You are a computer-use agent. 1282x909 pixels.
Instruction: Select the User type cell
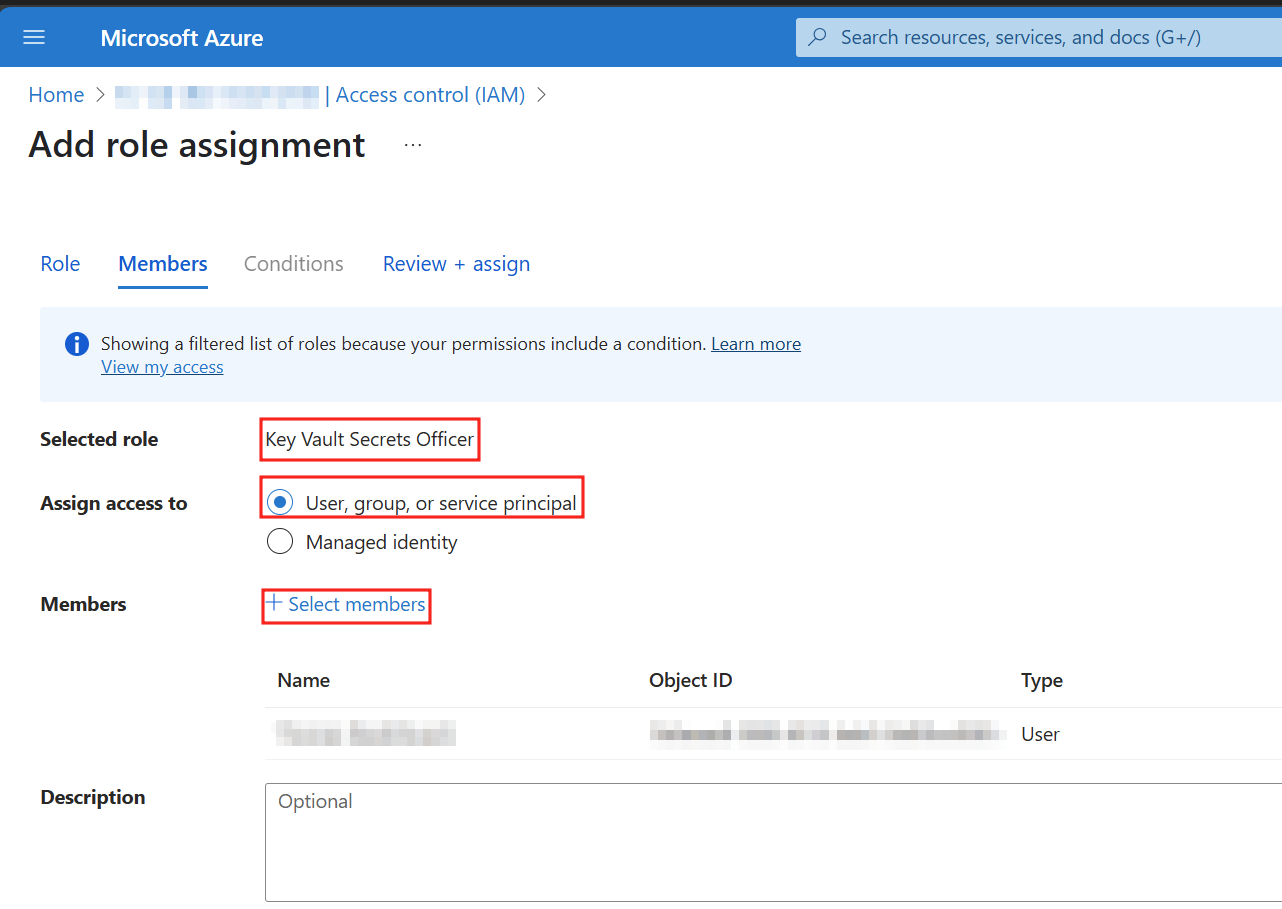[1040, 734]
